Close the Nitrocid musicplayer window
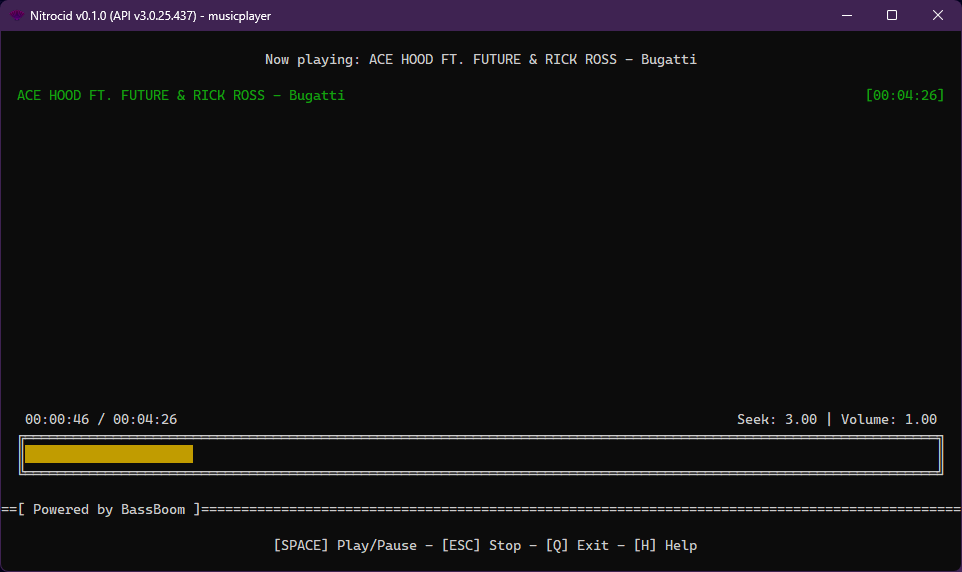This screenshot has width=962, height=572. point(937,16)
